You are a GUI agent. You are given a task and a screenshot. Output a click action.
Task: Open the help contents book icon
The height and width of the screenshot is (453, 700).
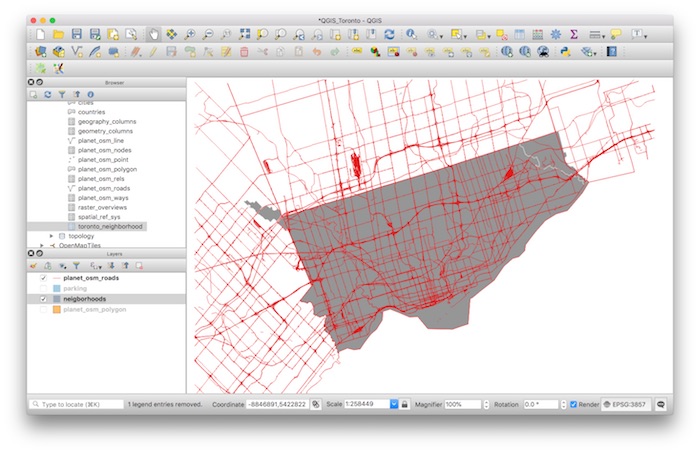(612, 52)
